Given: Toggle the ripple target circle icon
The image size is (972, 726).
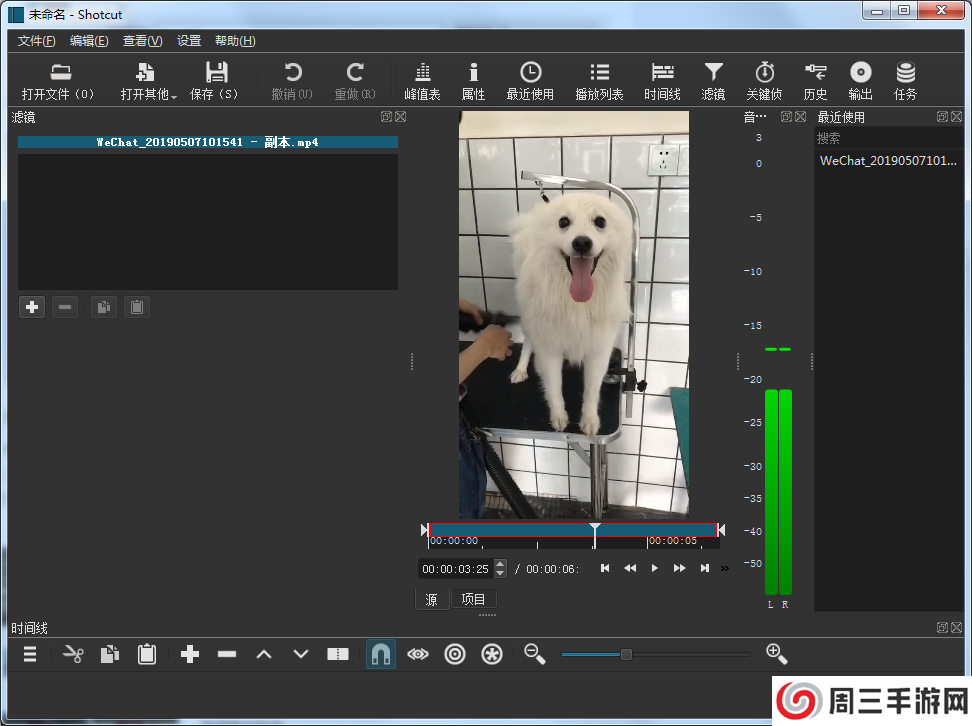Looking at the screenshot, I should click(x=455, y=654).
